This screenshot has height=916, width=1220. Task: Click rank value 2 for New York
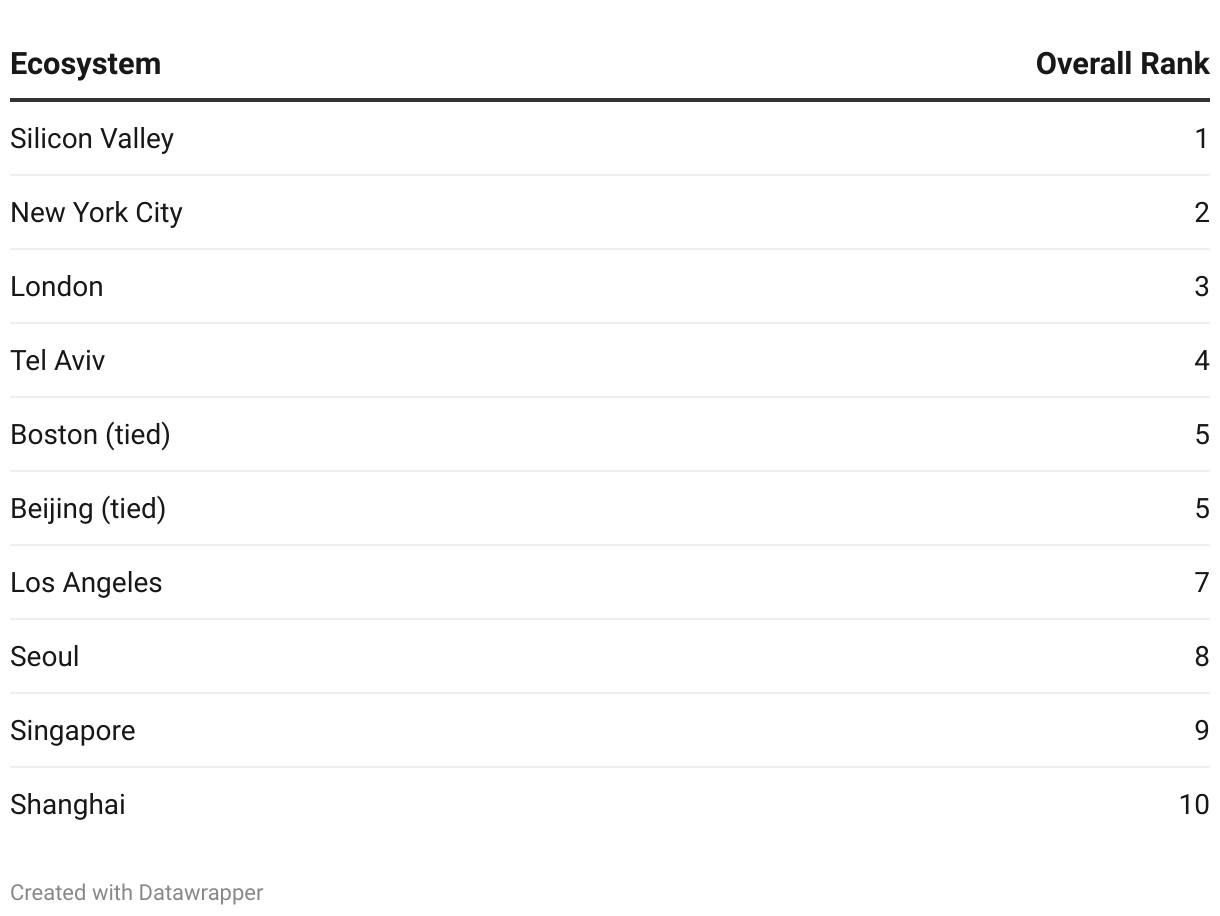[x=1202, y=212]
